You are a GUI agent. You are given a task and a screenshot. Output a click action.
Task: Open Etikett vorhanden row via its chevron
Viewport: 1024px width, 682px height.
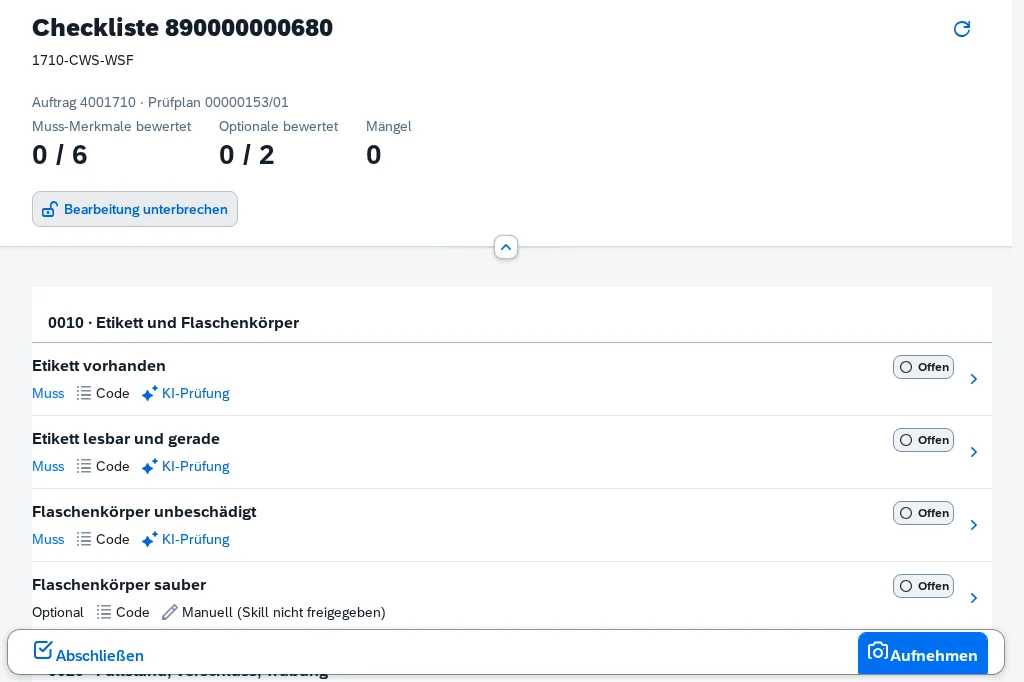(x=974, y=379)
